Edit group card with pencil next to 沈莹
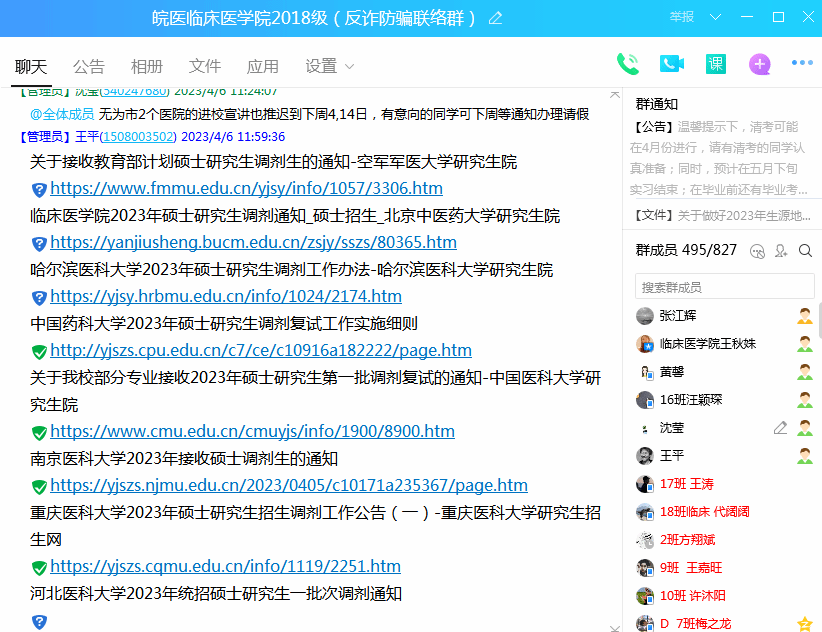The image size is (822, 632). pos(781,428)
